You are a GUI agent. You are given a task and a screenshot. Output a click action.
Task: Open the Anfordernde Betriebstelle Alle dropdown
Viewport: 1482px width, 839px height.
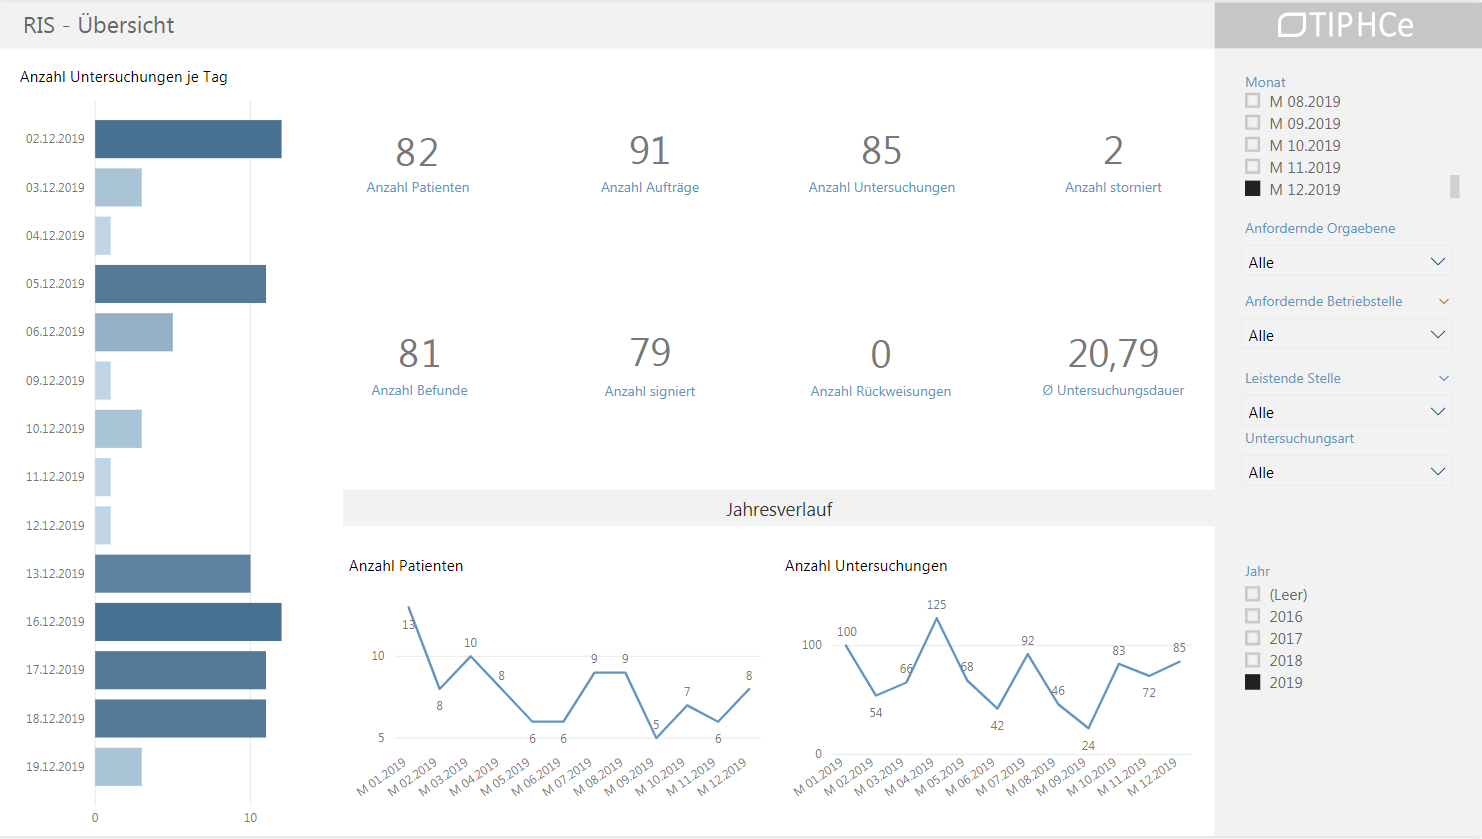click(x=1347, y=335)
